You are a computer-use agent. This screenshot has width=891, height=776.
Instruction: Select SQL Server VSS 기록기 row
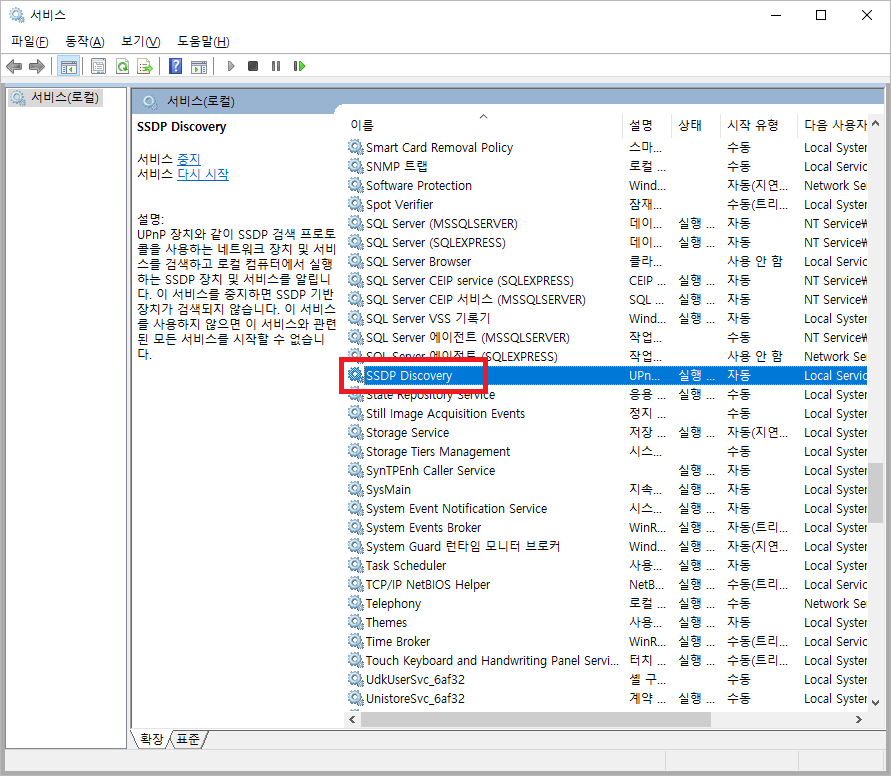pyautogui.click(x=607, y=318)
